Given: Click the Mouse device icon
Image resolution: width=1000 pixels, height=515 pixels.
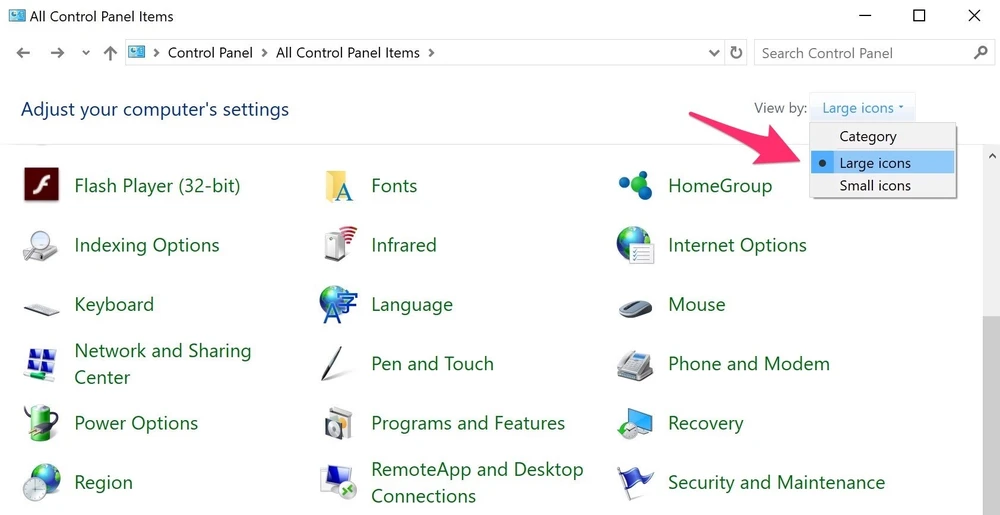Looking at the screenshot, I should (x=635, y=305).
